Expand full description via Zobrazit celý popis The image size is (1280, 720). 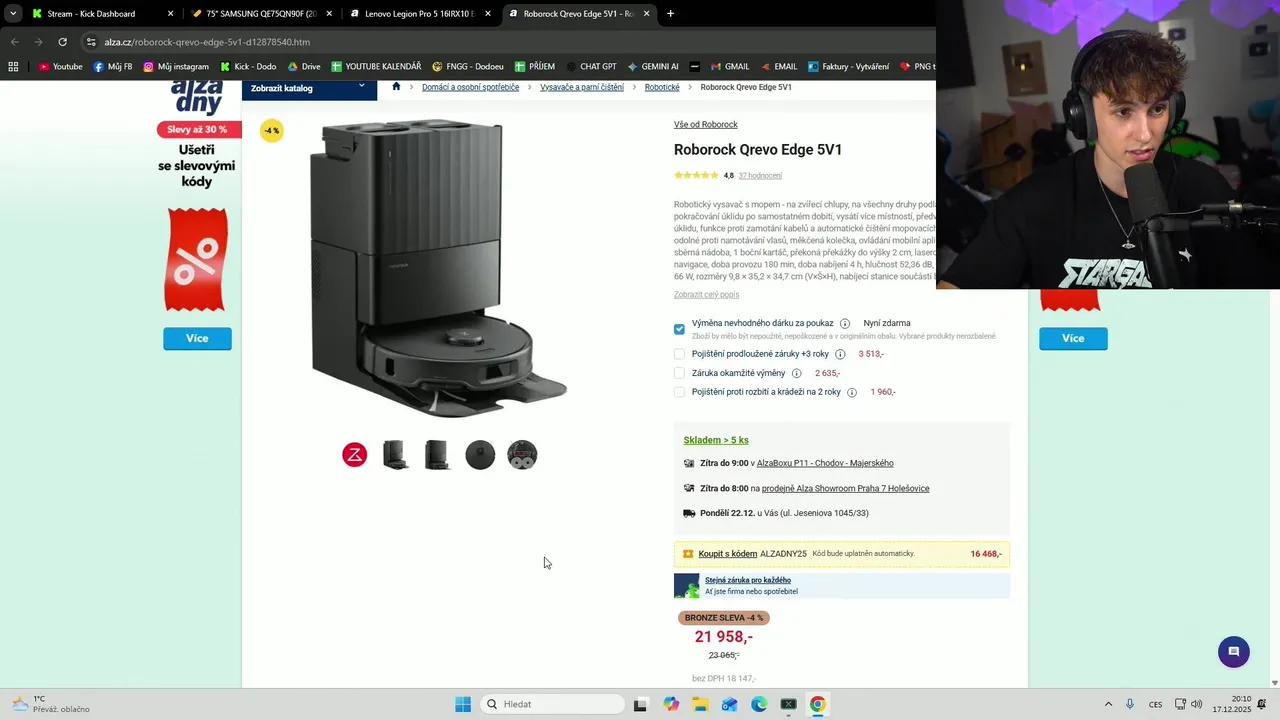click(706, 294)
